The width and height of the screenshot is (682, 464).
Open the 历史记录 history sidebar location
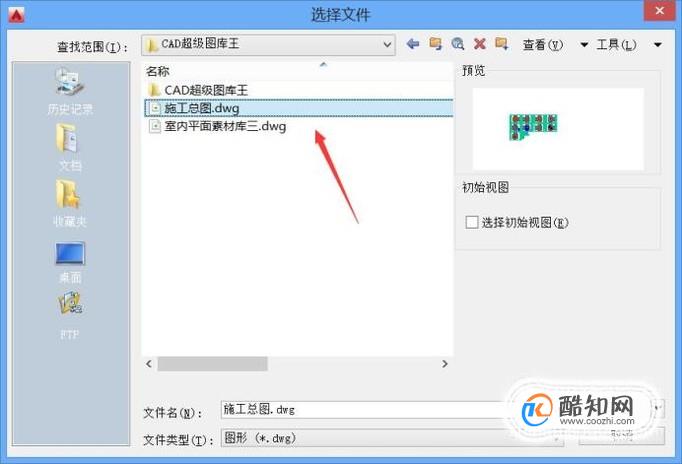point(70,91)
